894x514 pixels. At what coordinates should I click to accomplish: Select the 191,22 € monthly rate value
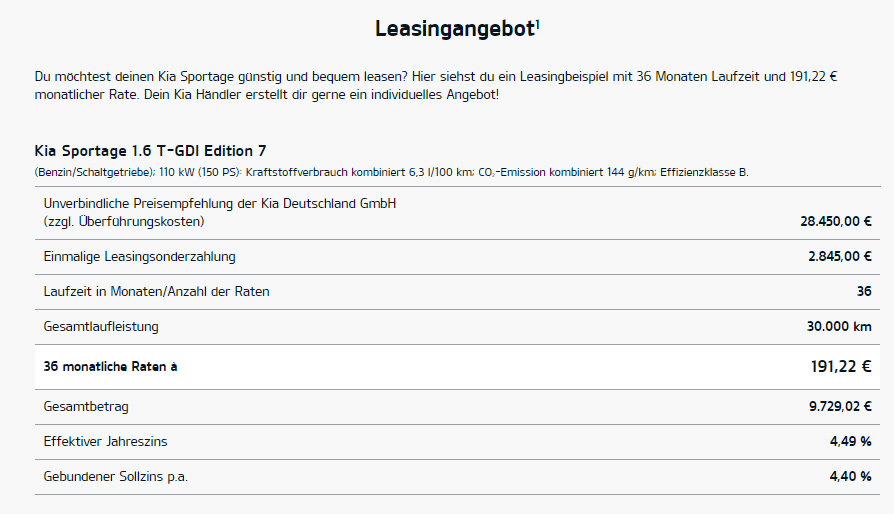pyautogui.click(x=841, y=367)
